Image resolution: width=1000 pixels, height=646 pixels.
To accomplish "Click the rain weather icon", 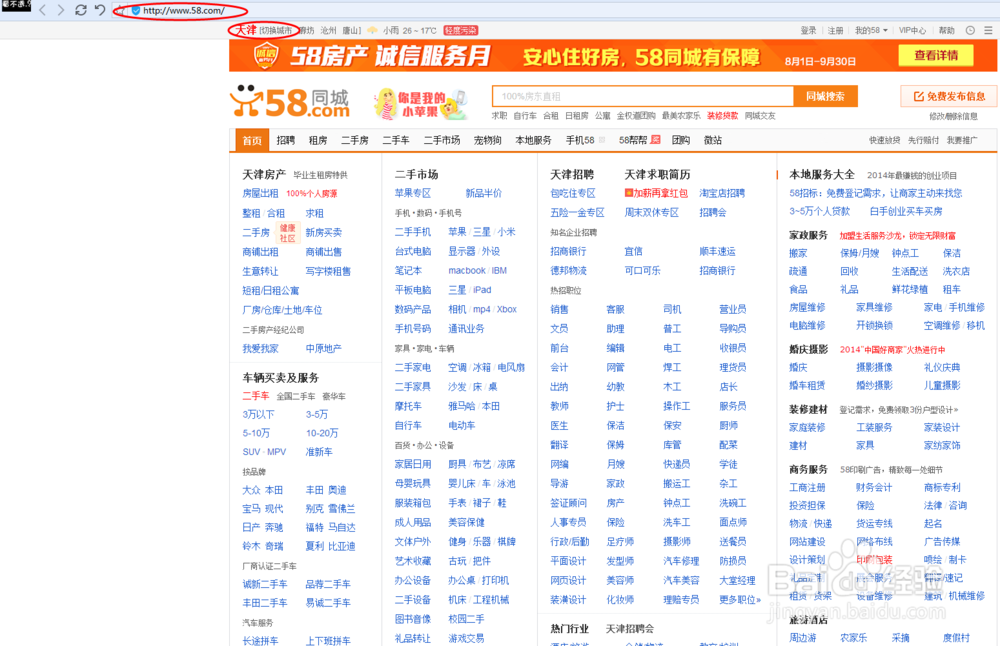I will (372, 30).
